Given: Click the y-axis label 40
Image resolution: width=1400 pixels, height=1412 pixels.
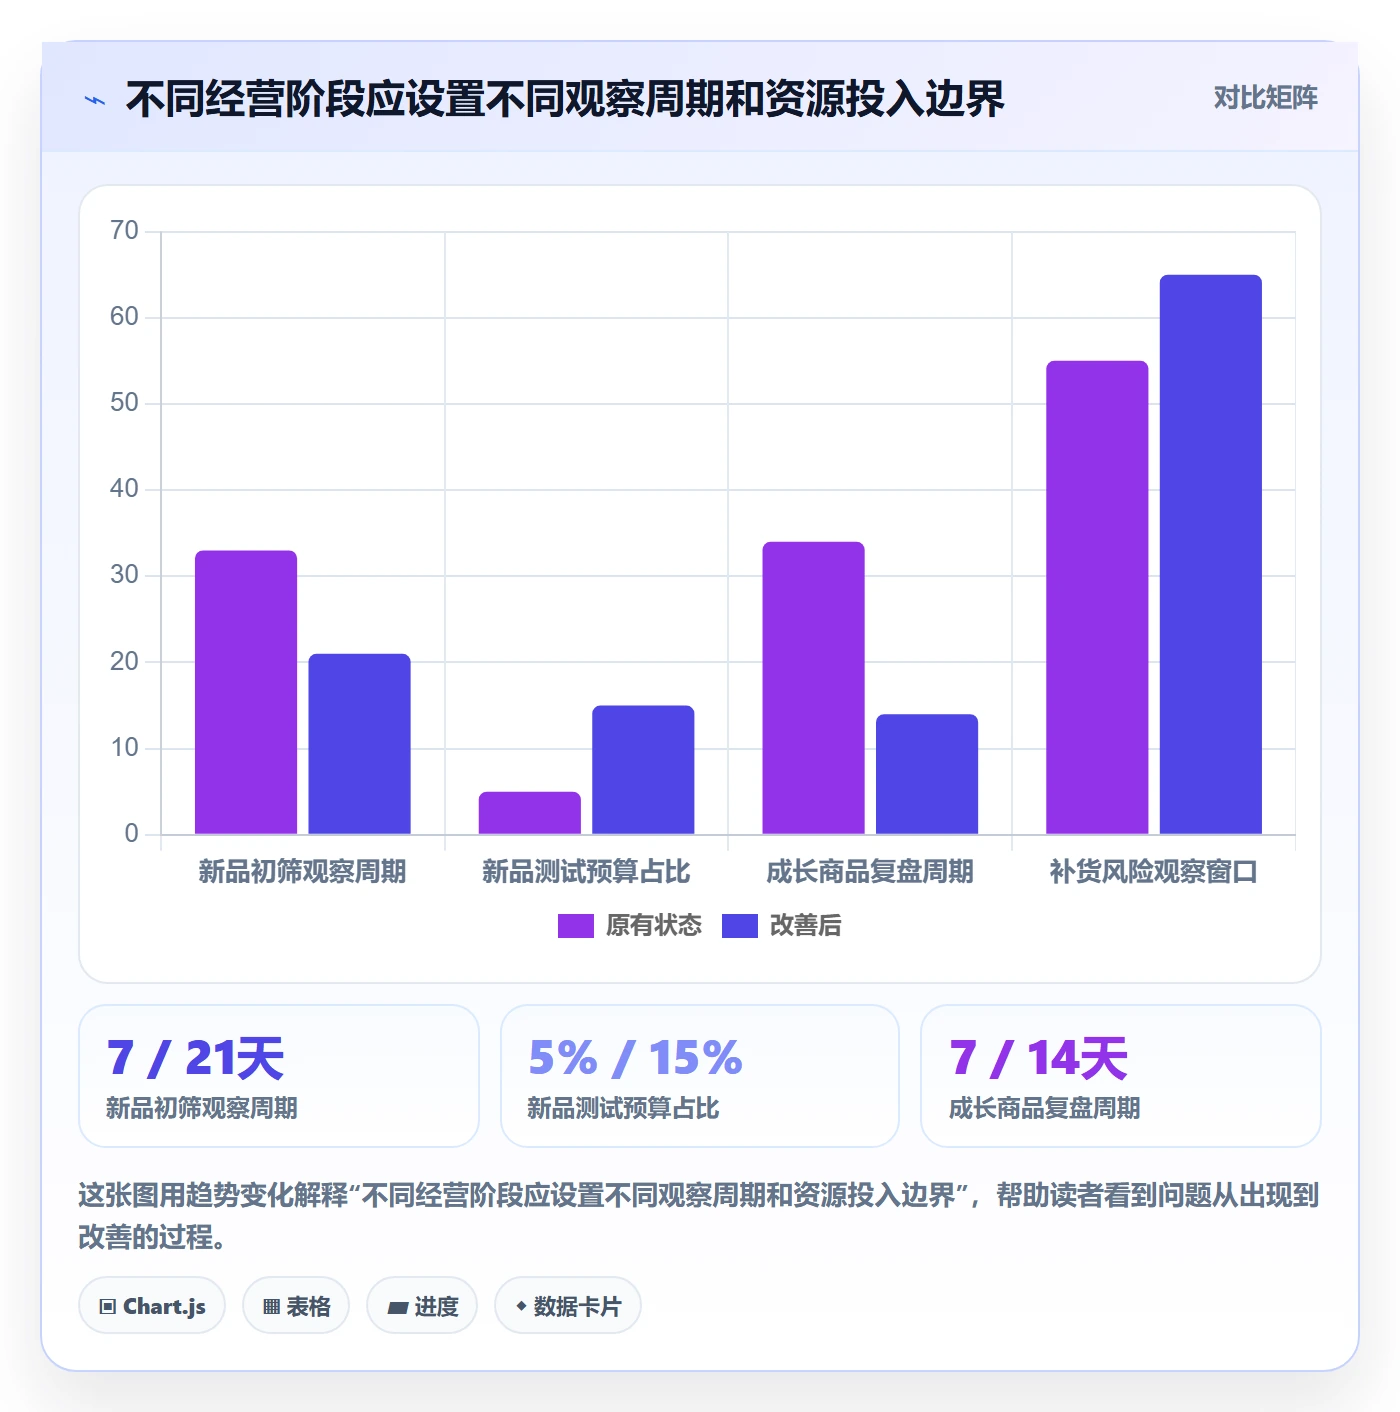Looking at the screenshot, I should pyautogui.click(x=124, y=489).
